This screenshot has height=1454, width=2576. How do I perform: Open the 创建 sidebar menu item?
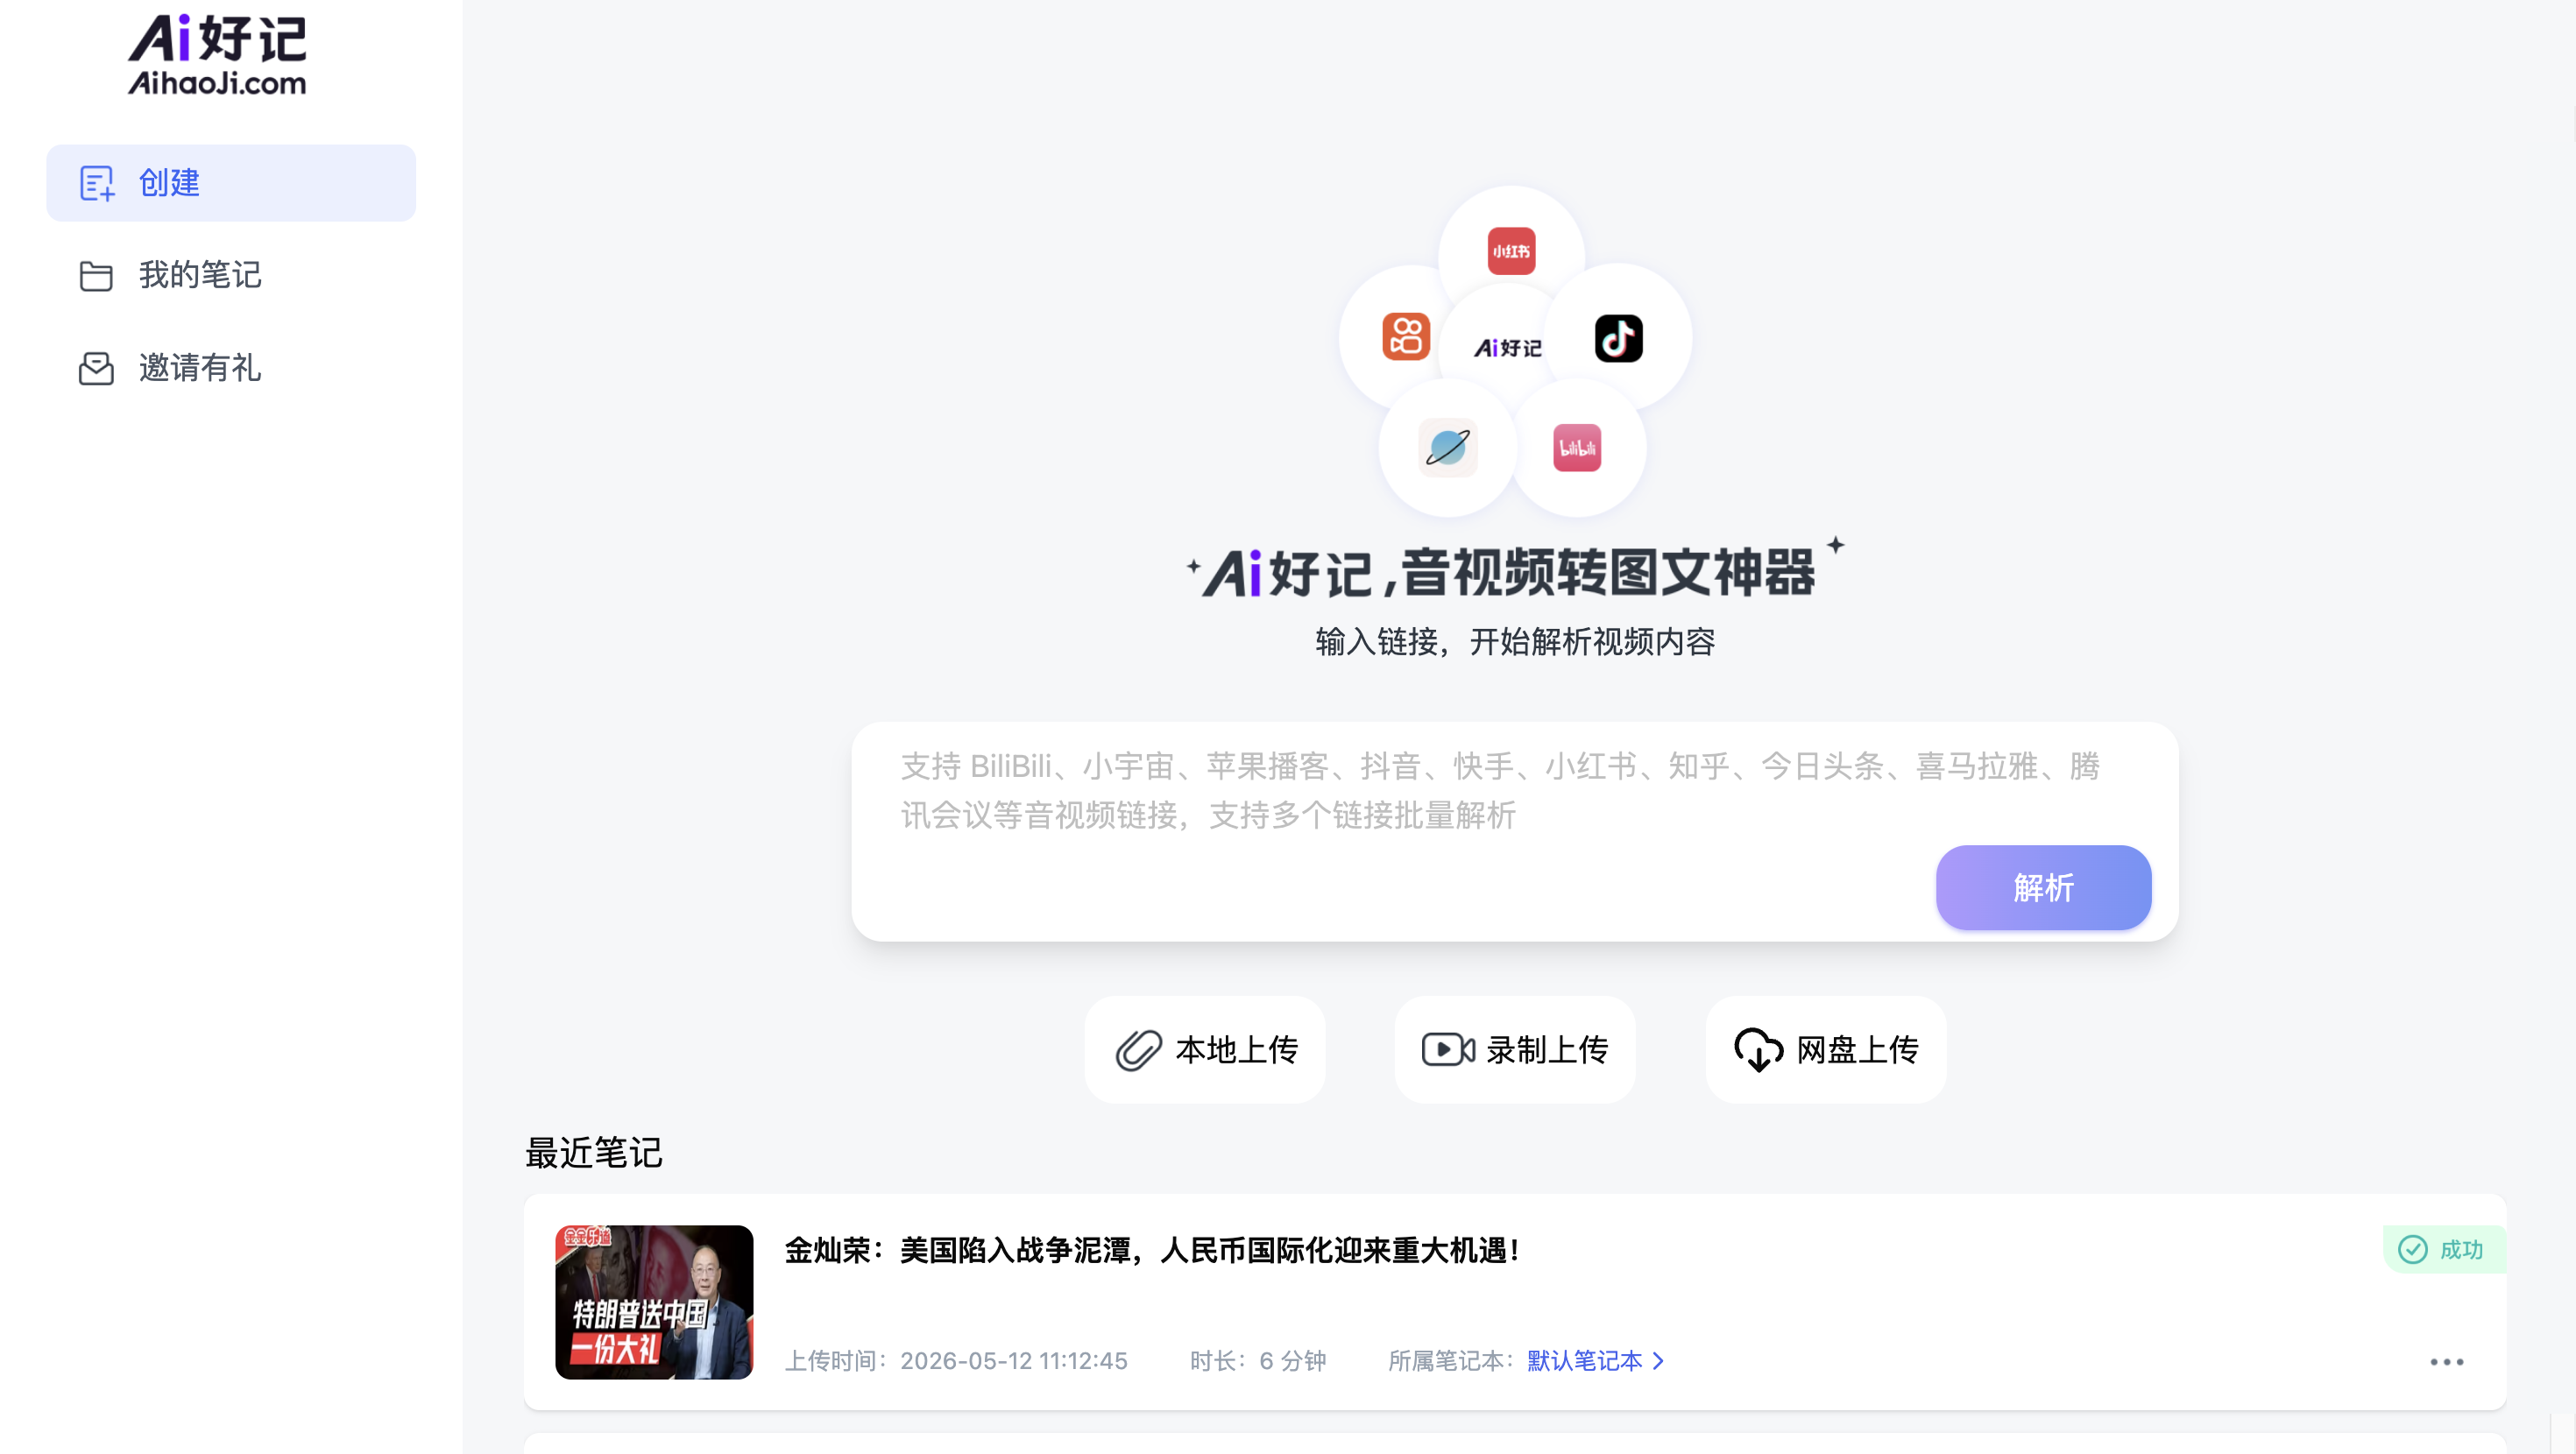point(231,183)
